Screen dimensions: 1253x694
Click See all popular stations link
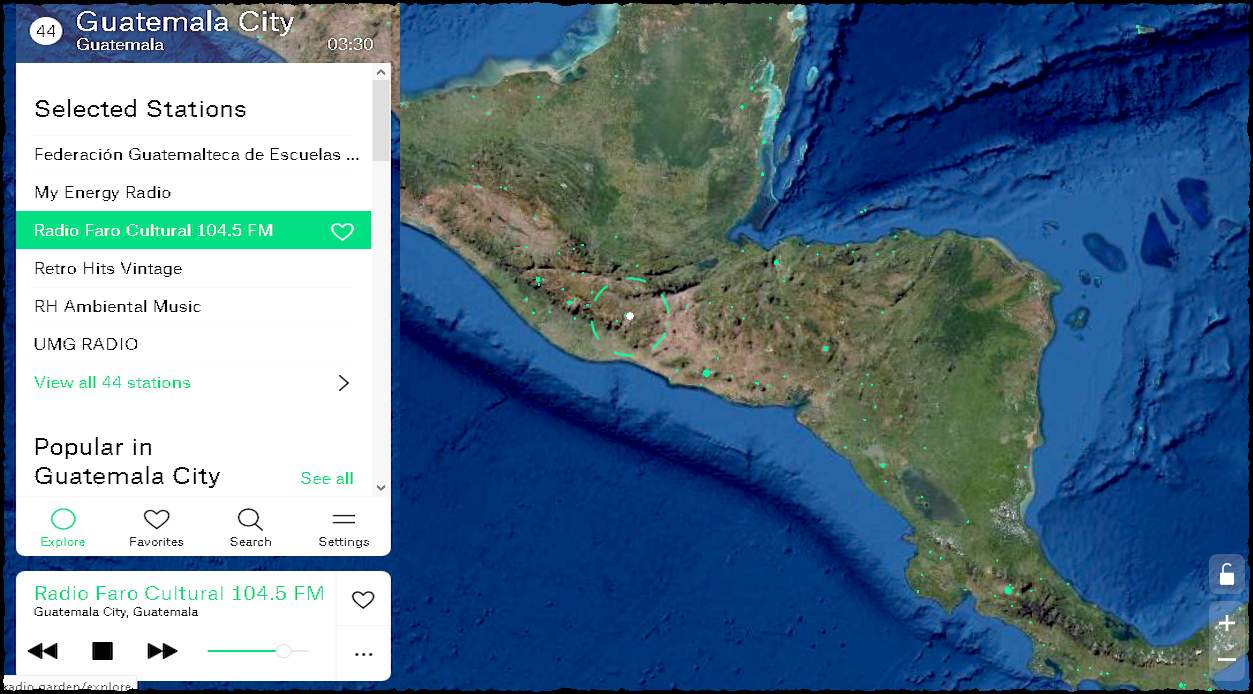click(326, 478)
